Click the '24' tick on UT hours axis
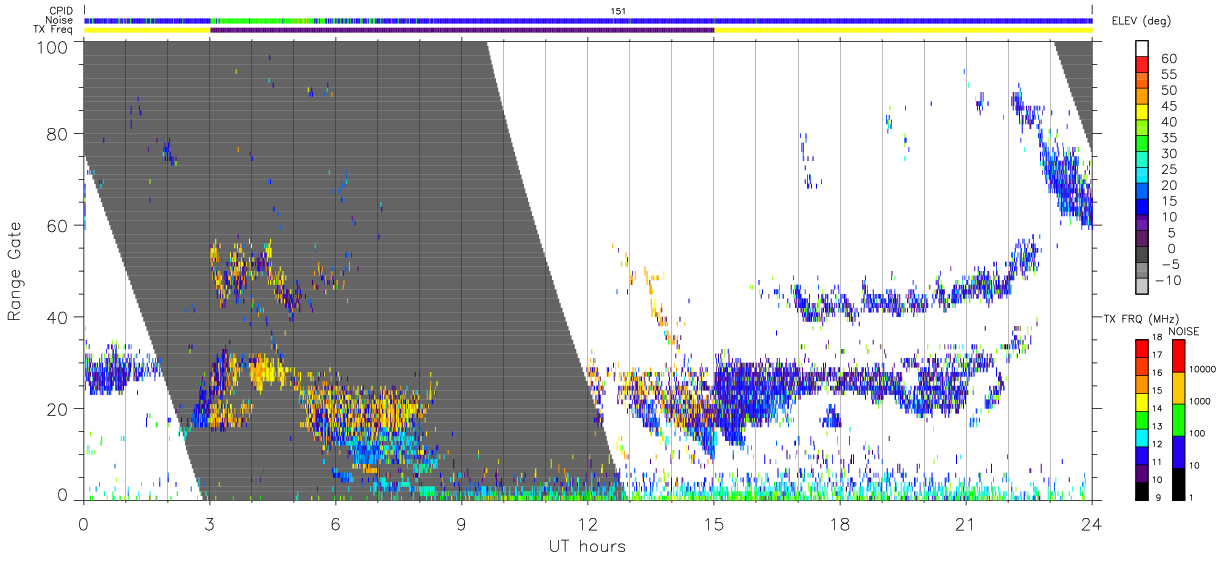Screen dimensions: 1228x567 1092,524
